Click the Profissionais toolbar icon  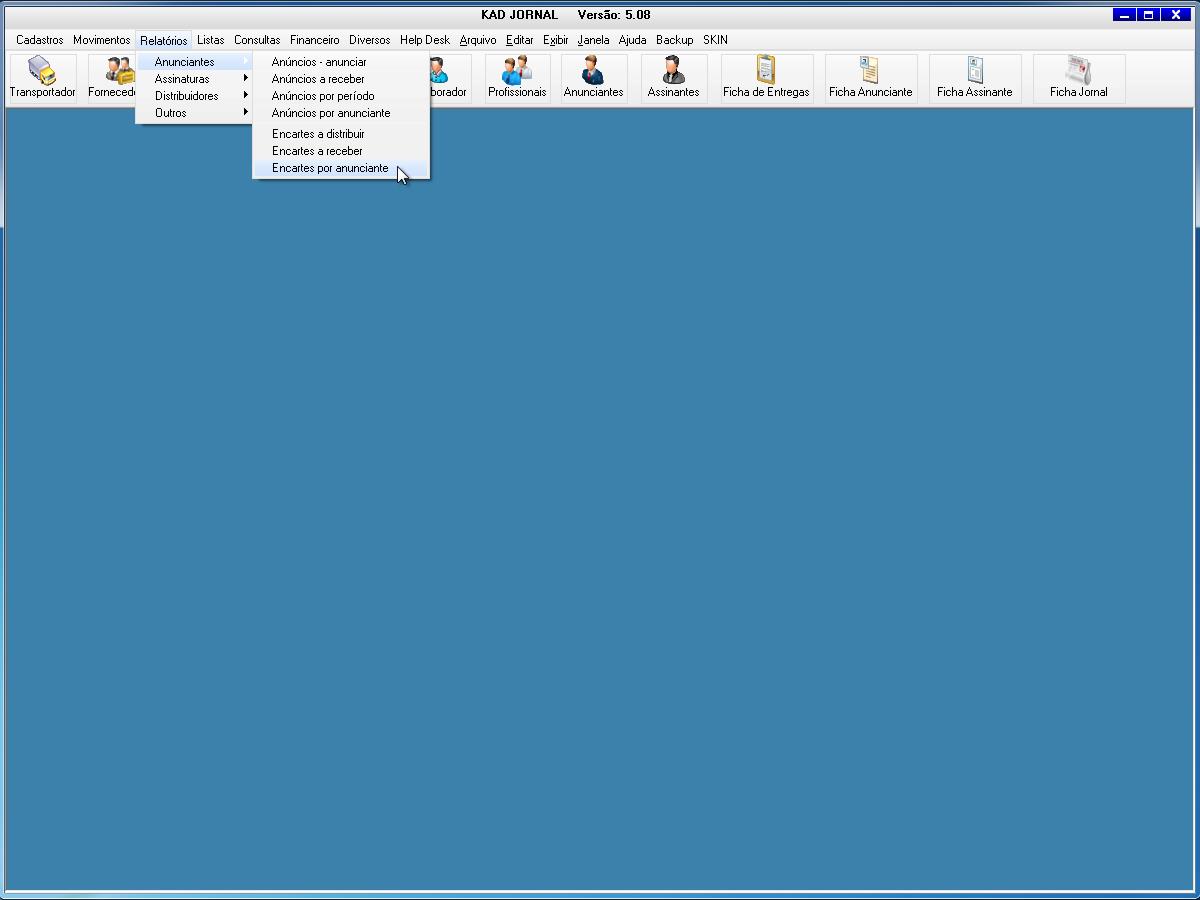tap(517, 78)
